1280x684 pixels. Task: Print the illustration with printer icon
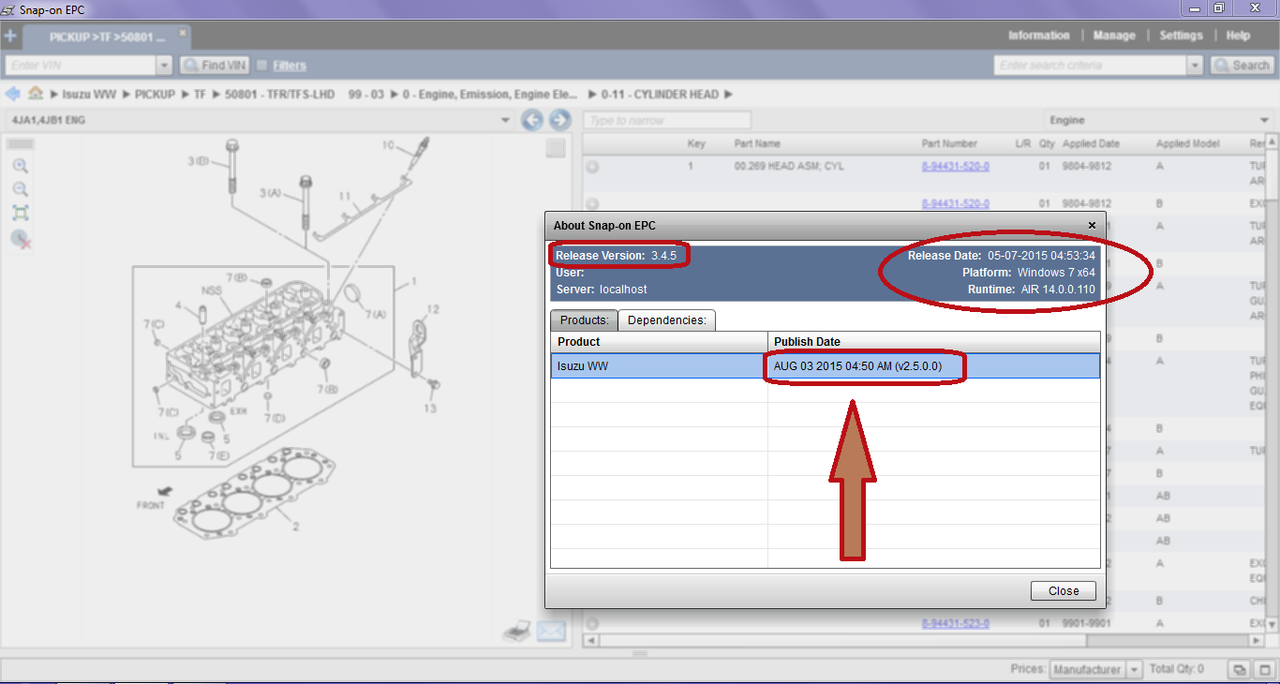(x=516, y=631)
